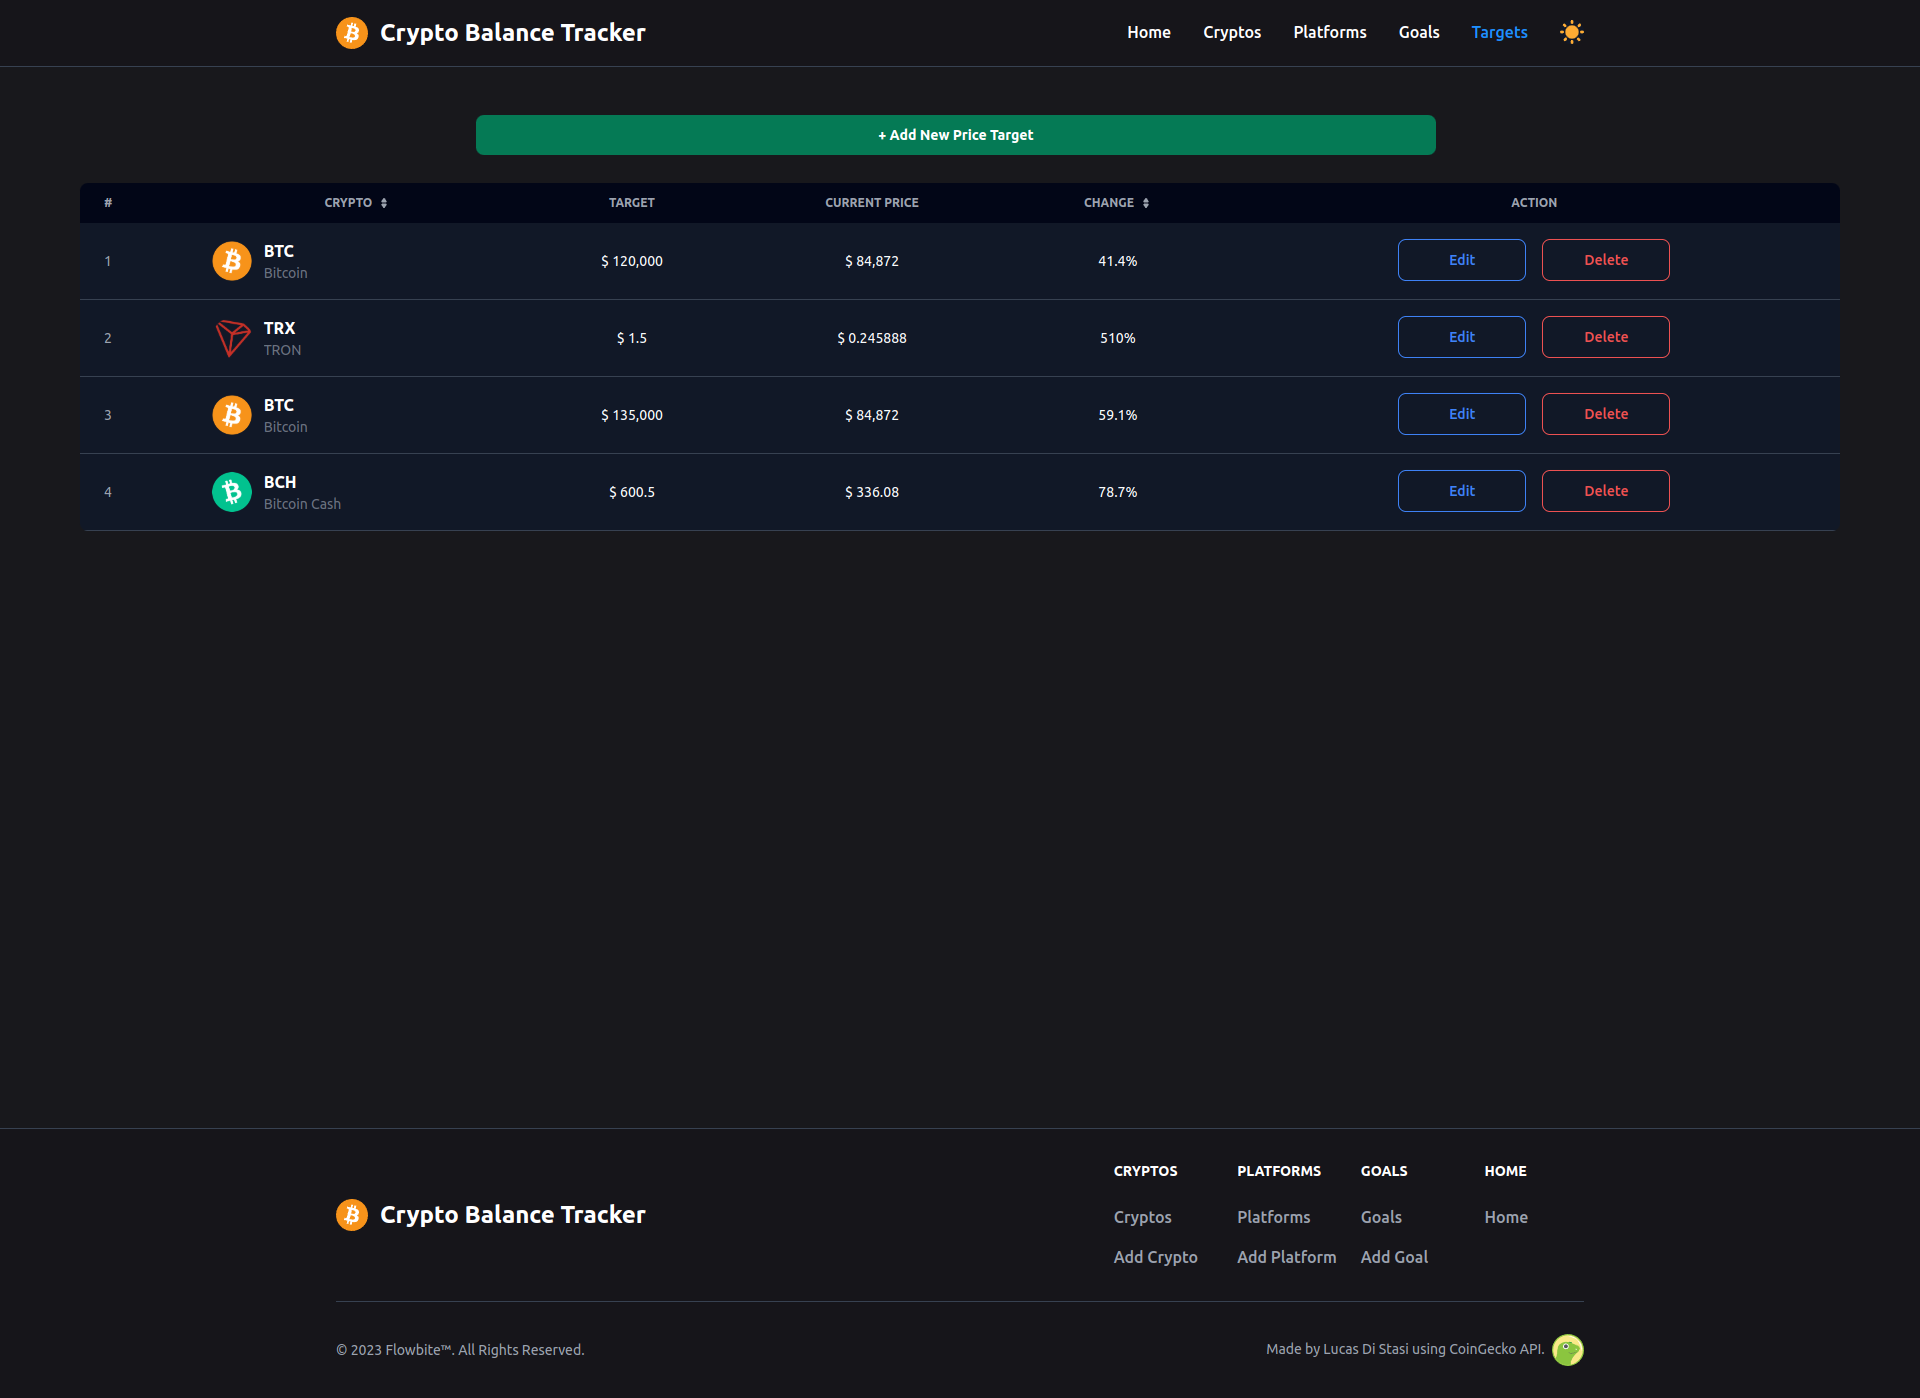The width and height of the screenshot is (1920, 1398).
Task: Select the 78.7% change value
Action: coord(1118,492)
